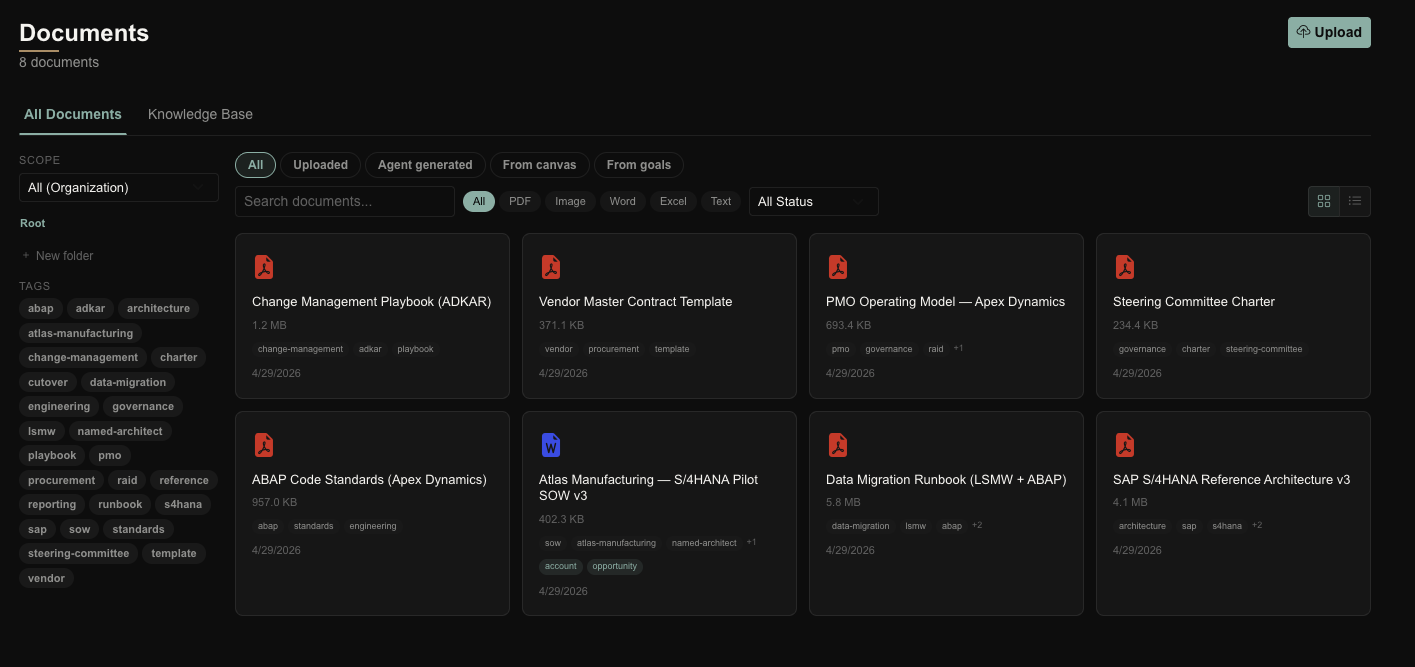1415x667 pixels.
Task: Filter file type to Image
Action: (x=570, y=201)
